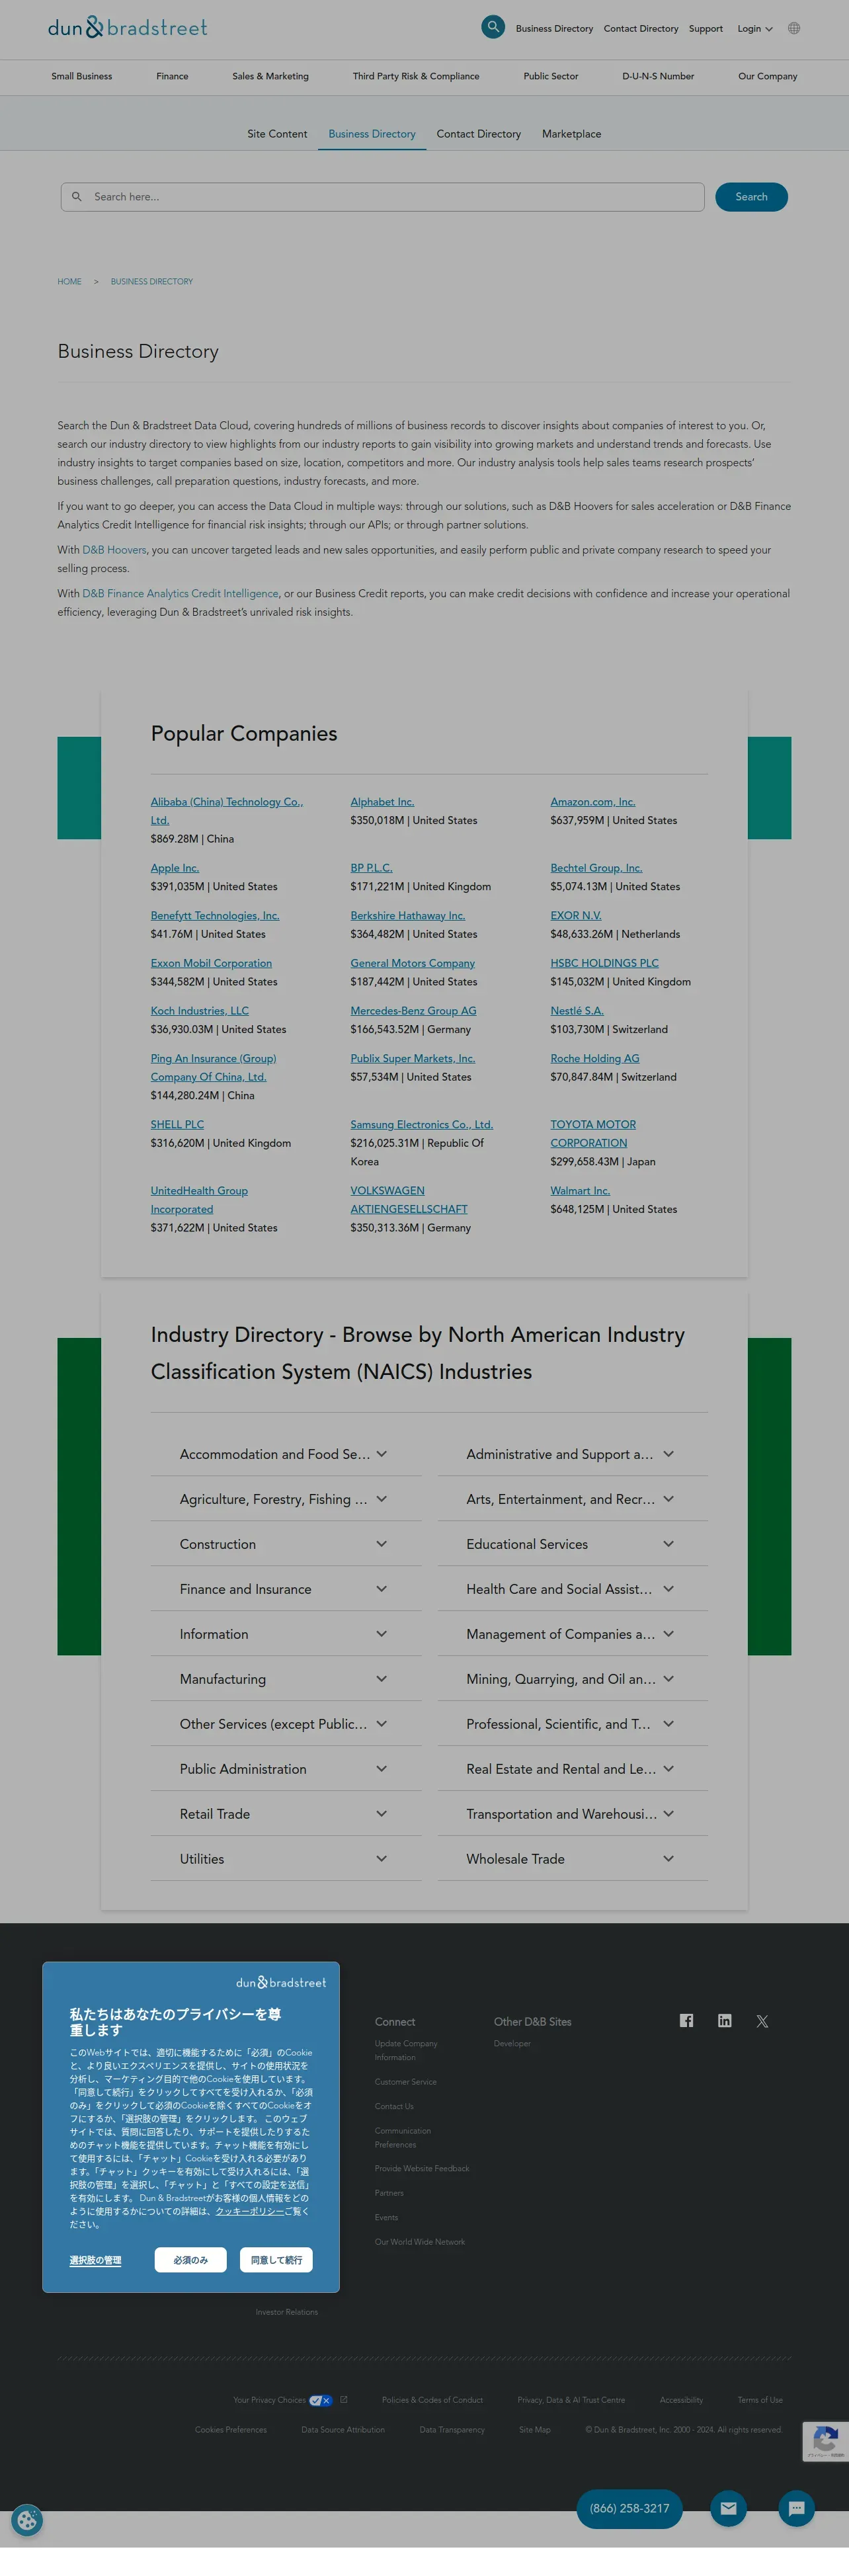Click the Search here input field

383,197
